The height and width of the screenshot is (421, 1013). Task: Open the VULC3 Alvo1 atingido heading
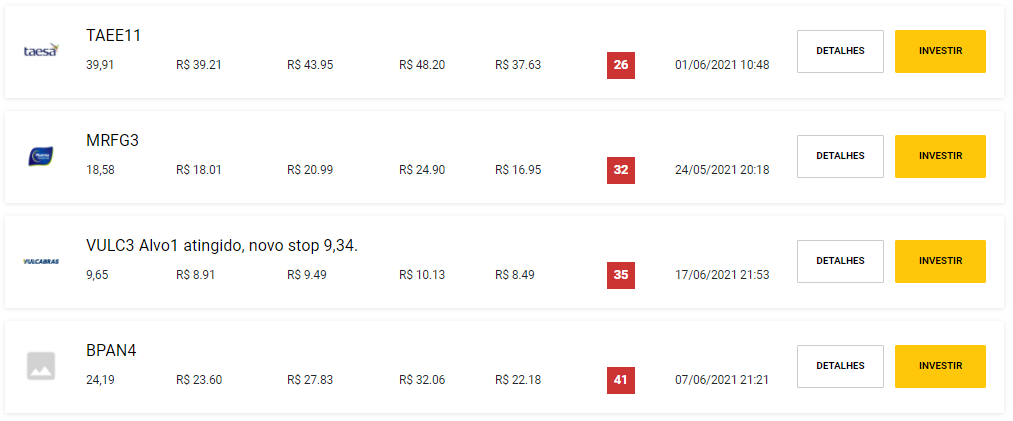(x=222, y=246)
